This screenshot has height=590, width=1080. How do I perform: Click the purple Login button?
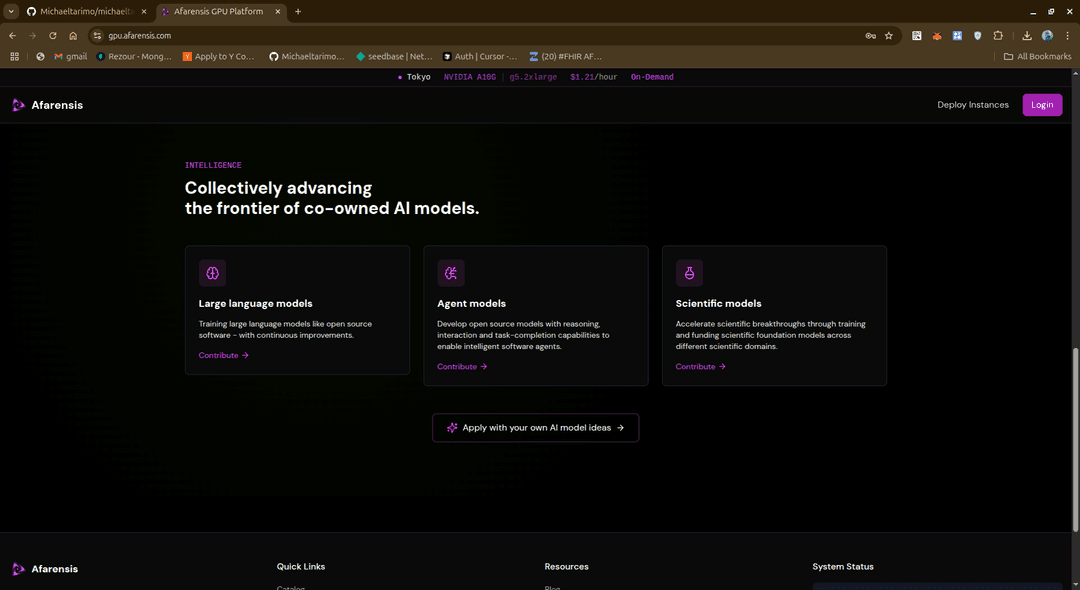pyautogui.click(x=1042, y=105)
